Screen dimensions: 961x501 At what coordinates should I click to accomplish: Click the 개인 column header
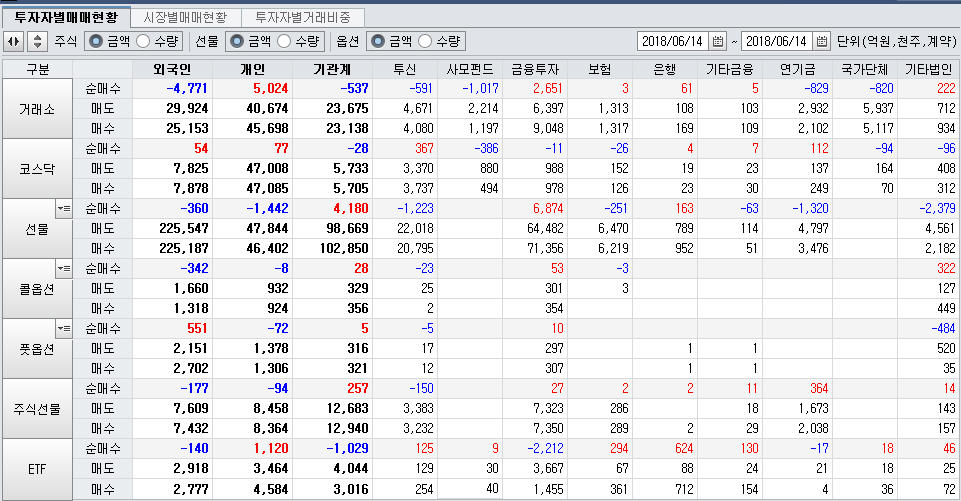click(253, 69)
